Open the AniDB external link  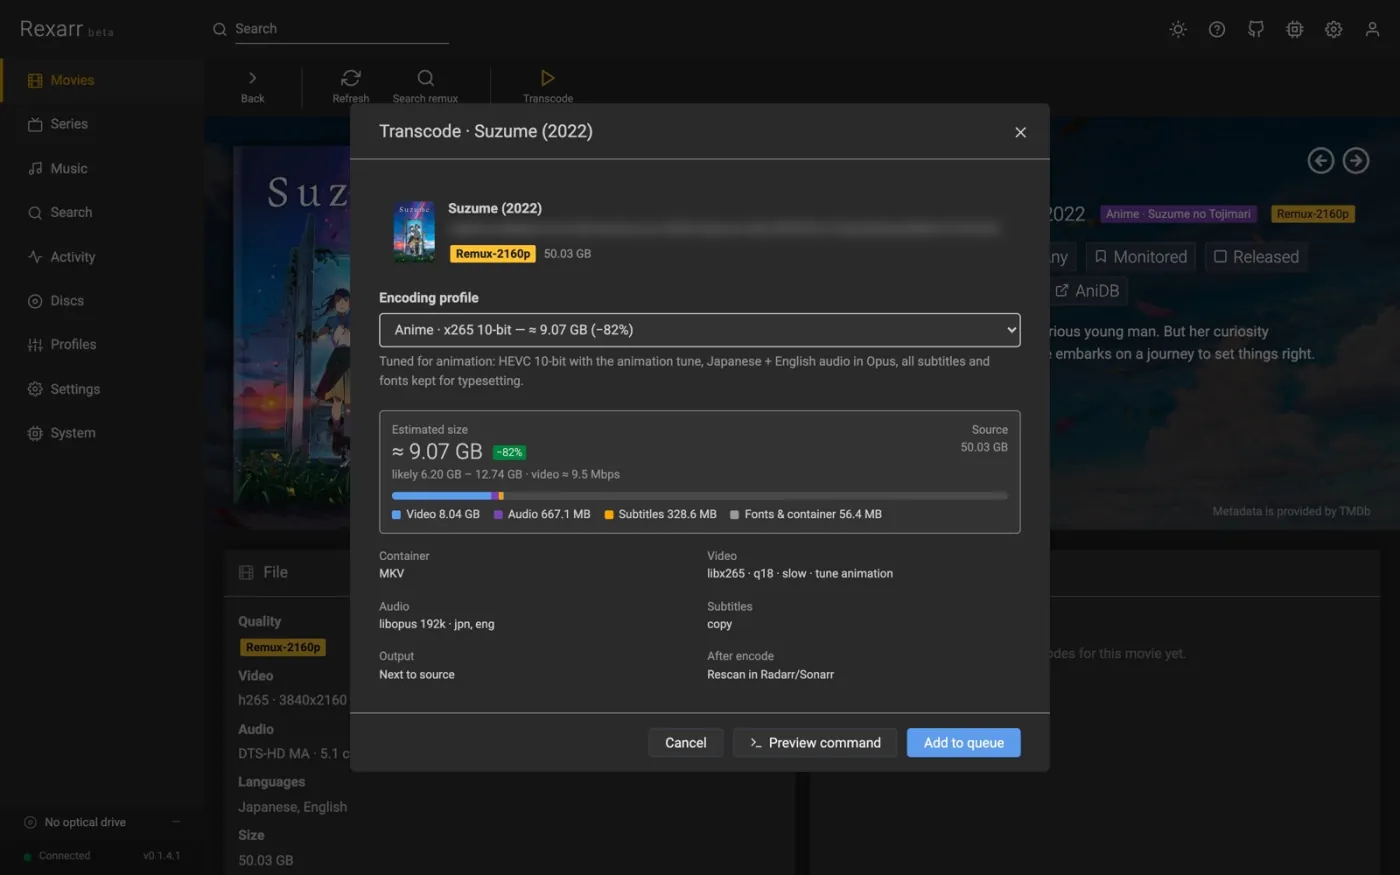point(1087,291)
